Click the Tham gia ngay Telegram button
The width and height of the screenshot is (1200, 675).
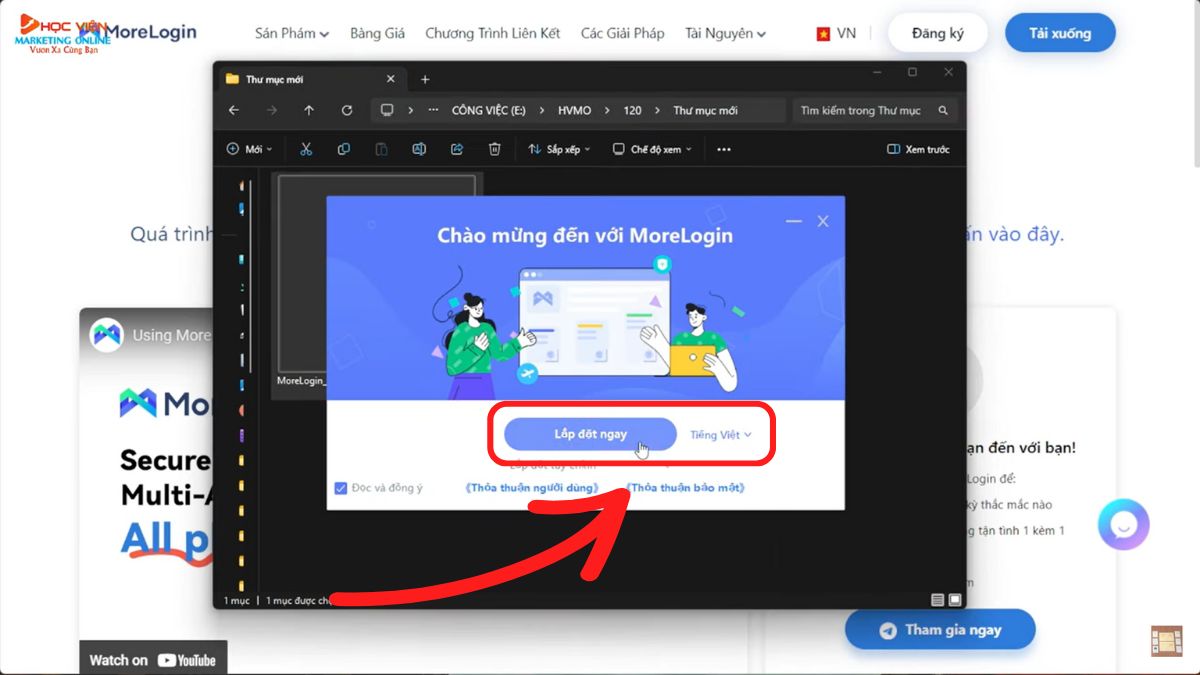[x=940, y=630]
